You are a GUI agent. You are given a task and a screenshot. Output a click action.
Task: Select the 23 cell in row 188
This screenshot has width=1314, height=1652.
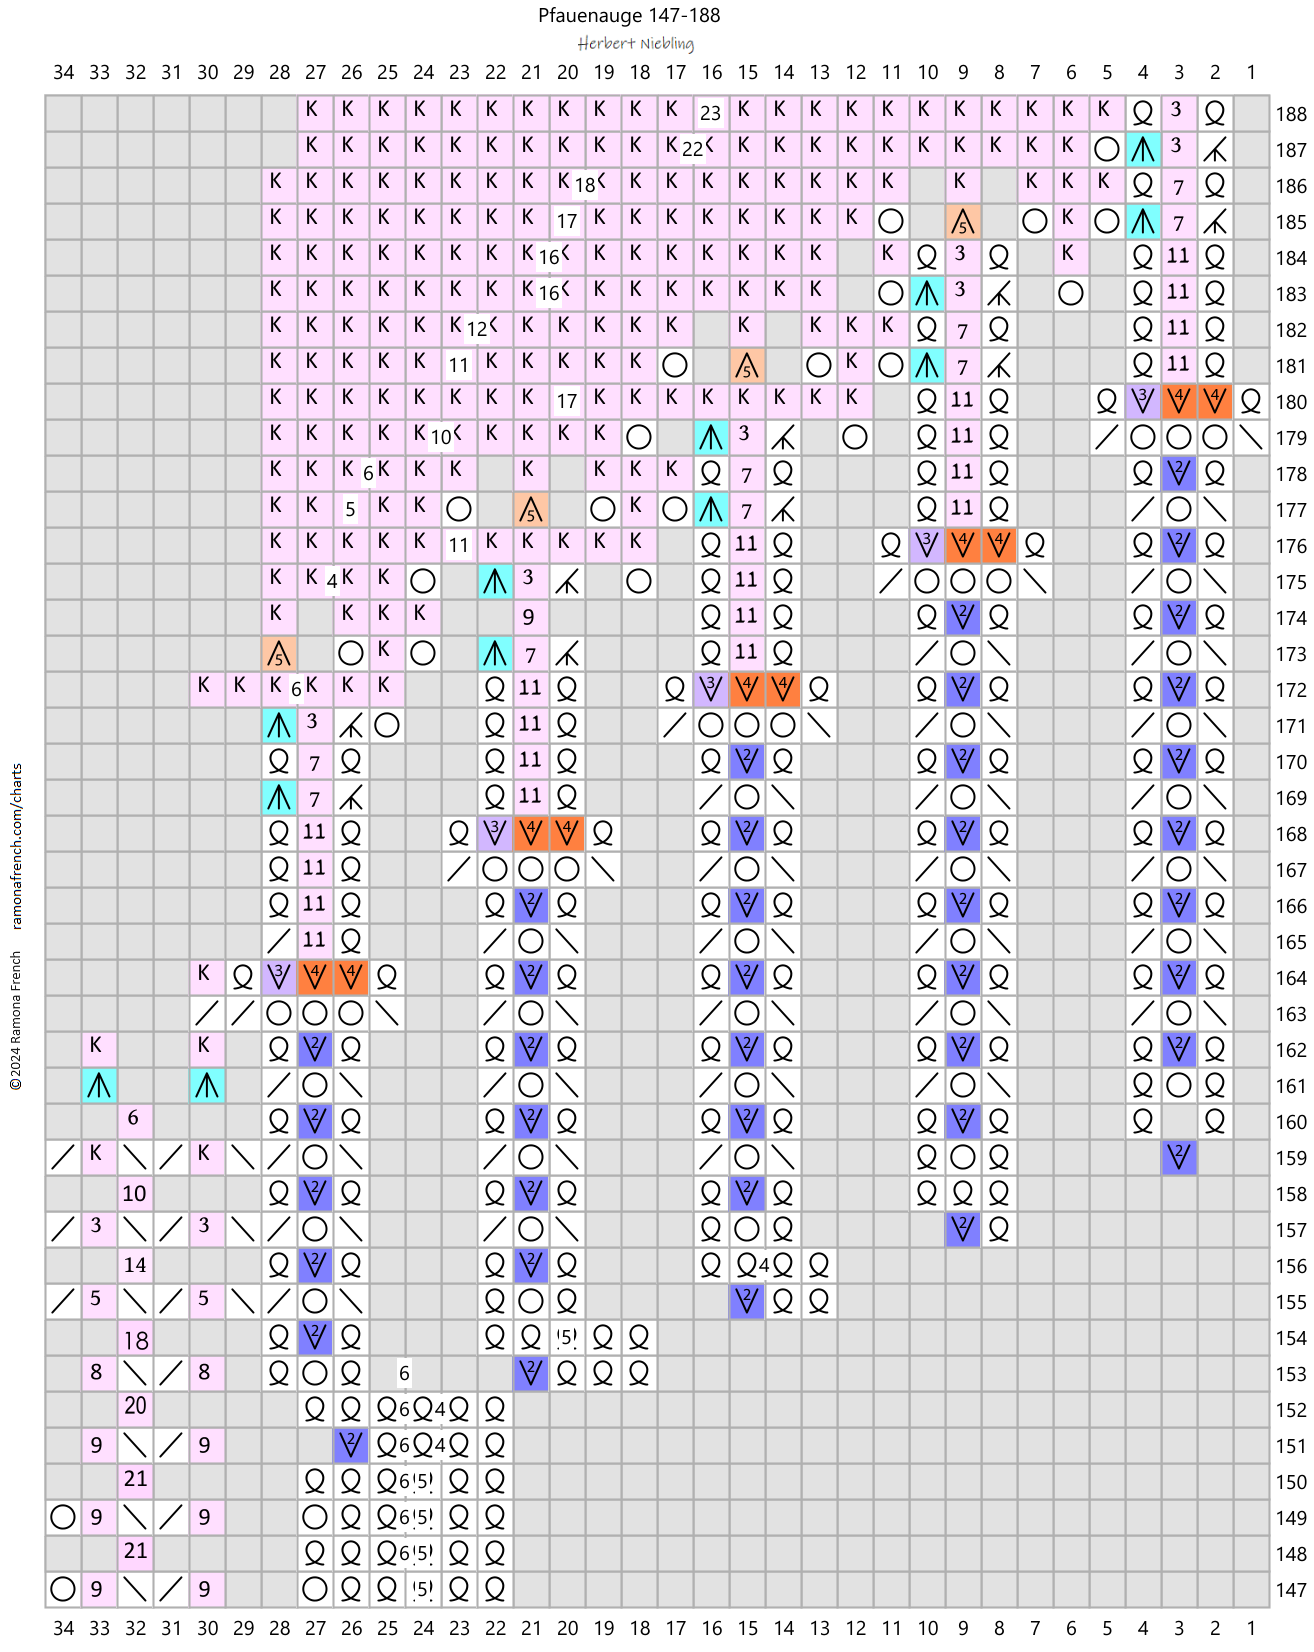pyautogui.click(x=711, y=113)
